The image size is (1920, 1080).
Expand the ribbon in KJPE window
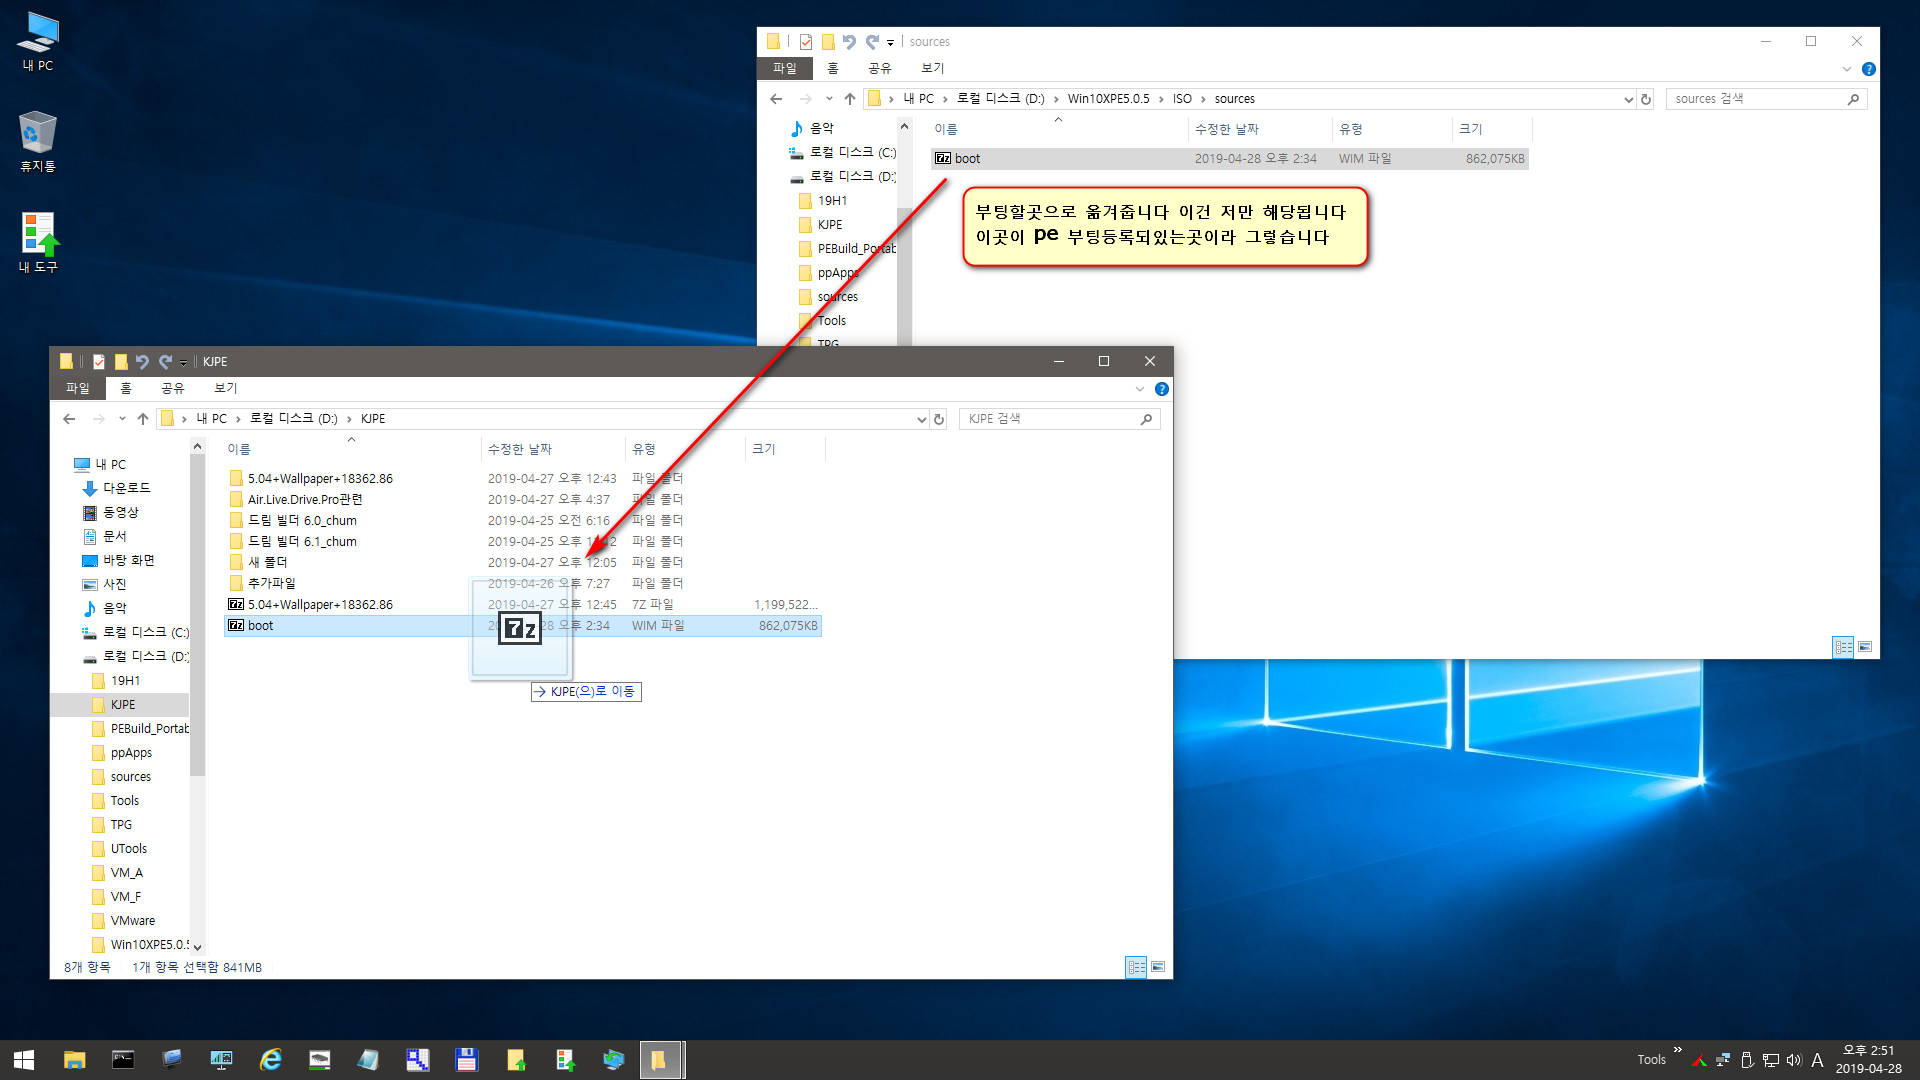(1139, 388)
